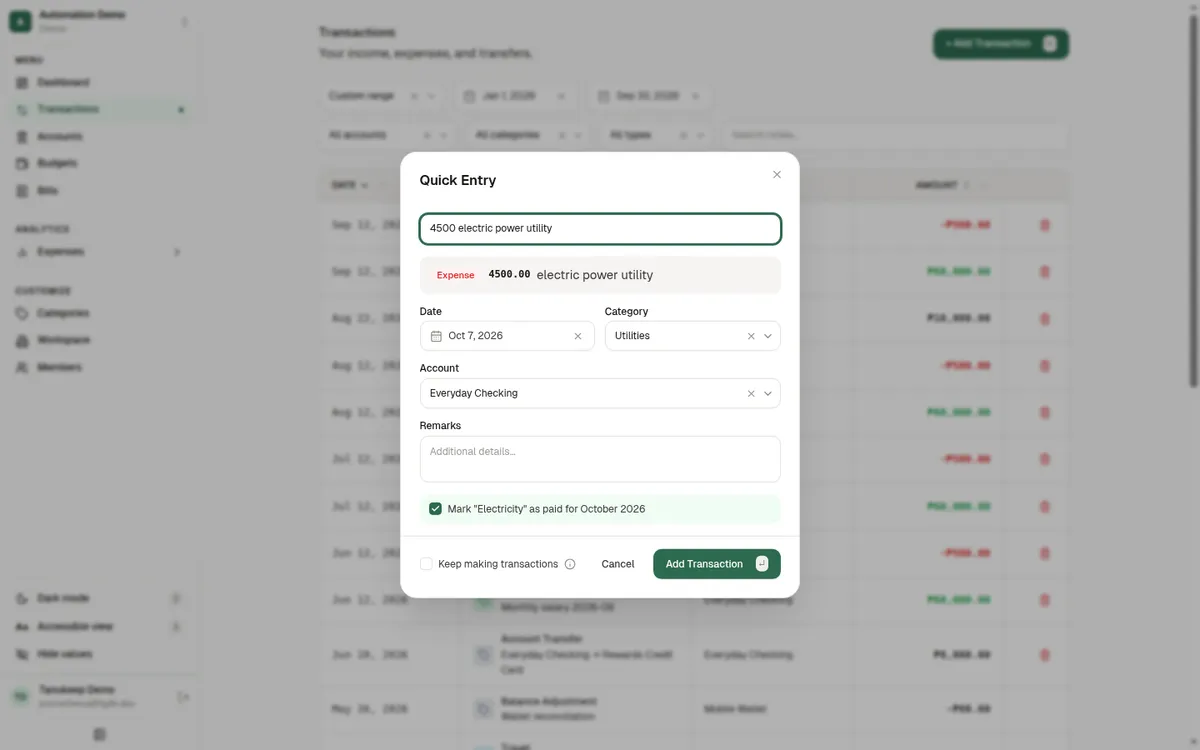Click the parsed 4500.00 amount
This screenshot has width=1200, height=750.
[509, 275]
